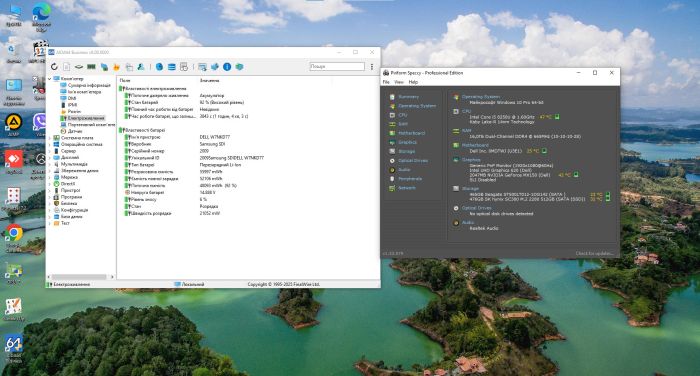Screen dimensions: 700x376
Task: Click in the AIDA64 search field
Action: (x=337, y=66)
